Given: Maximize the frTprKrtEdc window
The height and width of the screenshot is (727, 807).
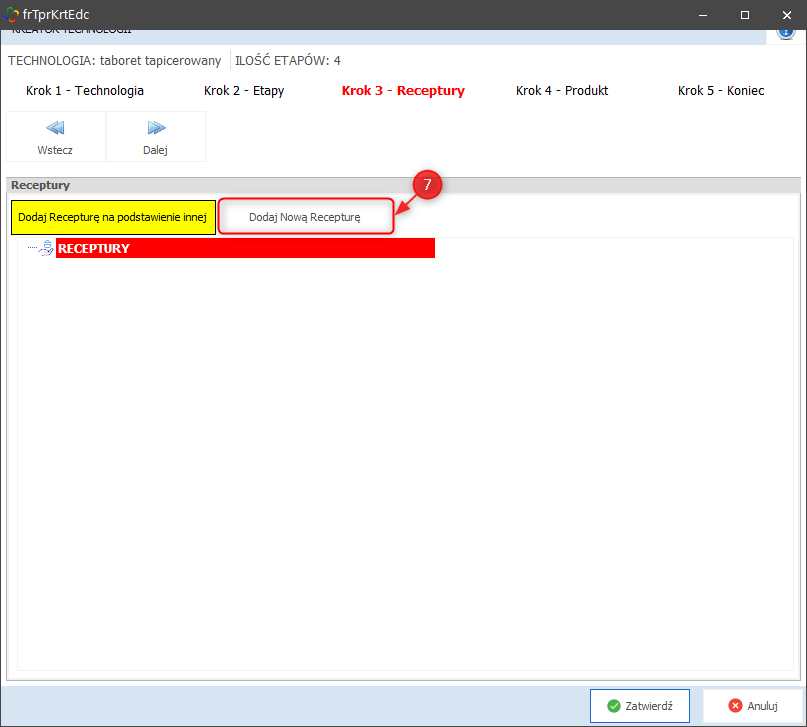Looking at the screenshot, I should [745, 15].
